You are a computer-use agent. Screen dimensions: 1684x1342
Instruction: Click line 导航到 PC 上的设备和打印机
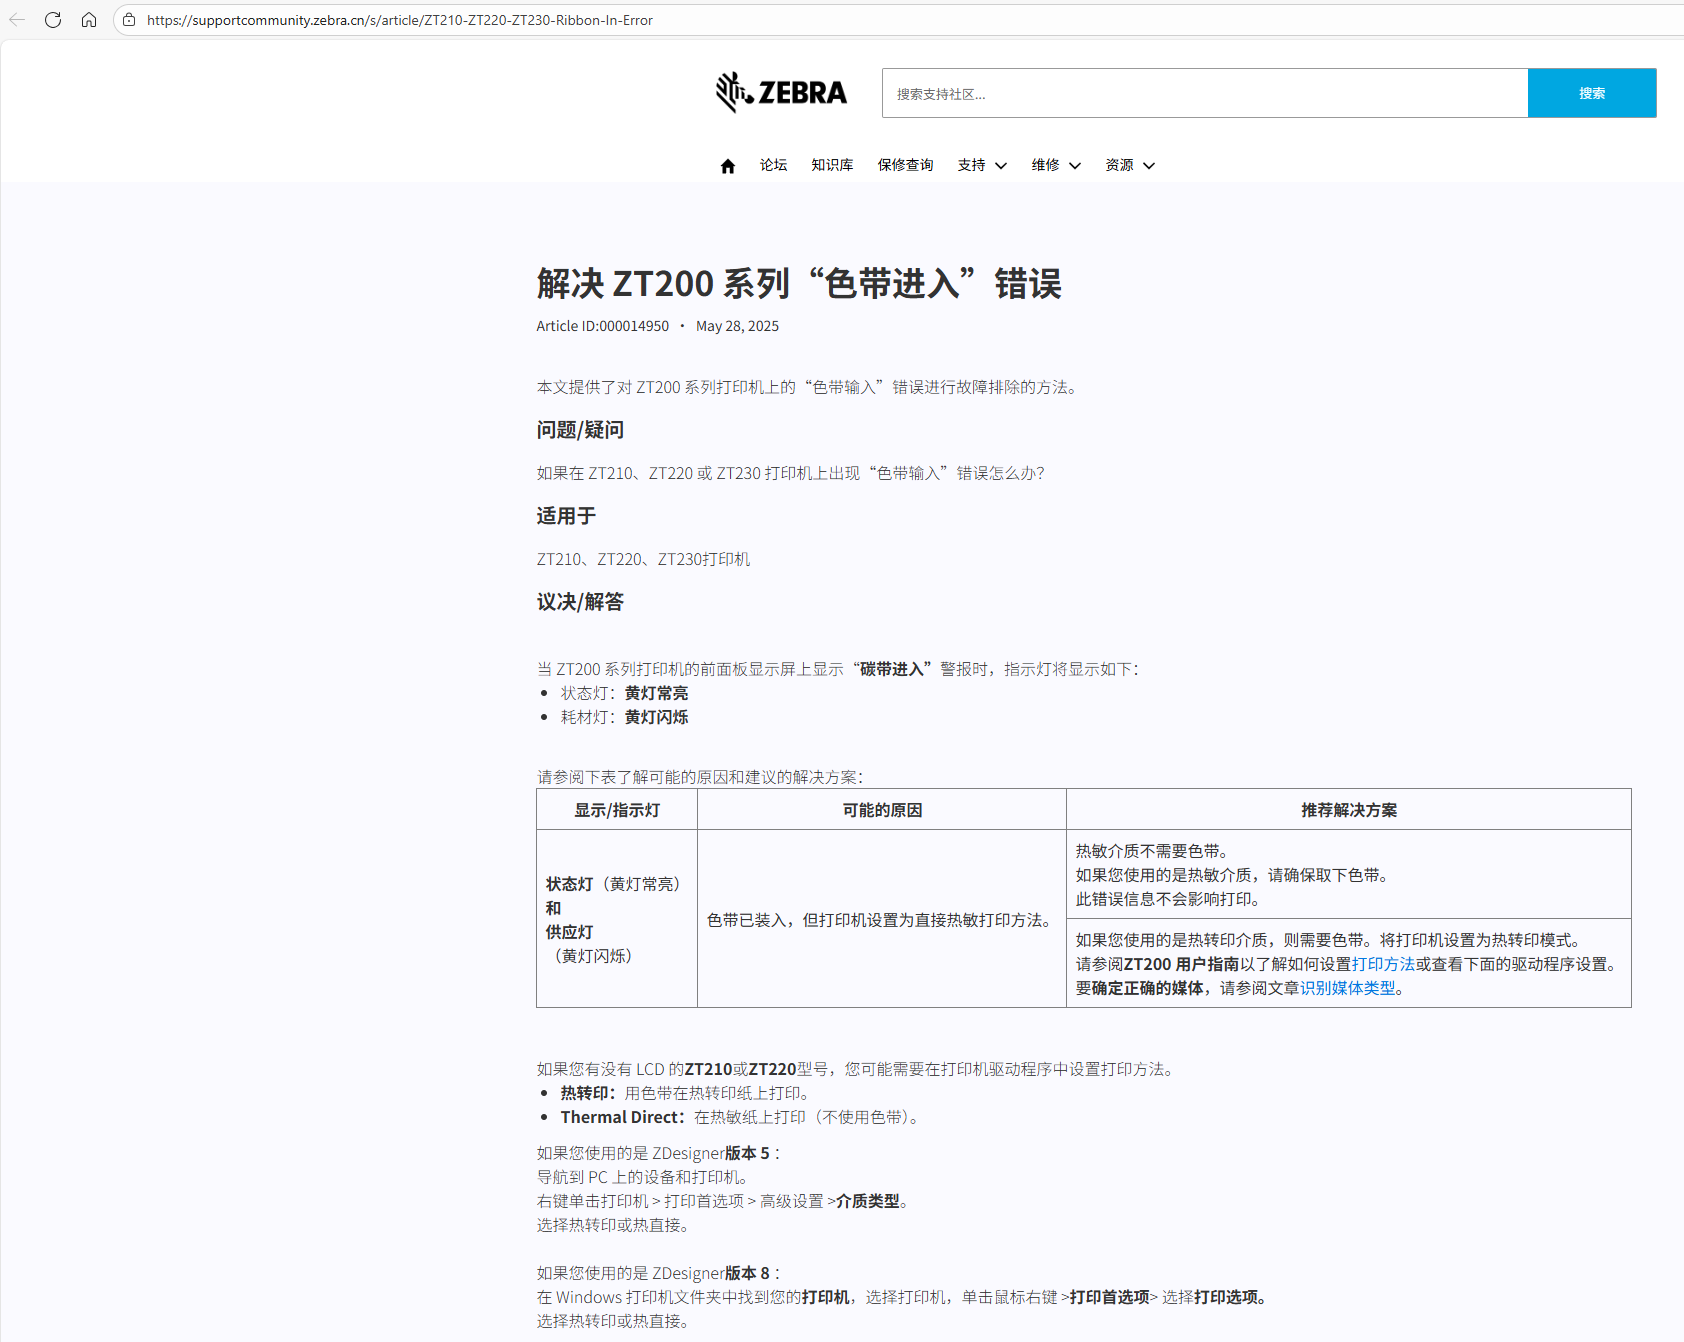tap(645, 1177)
